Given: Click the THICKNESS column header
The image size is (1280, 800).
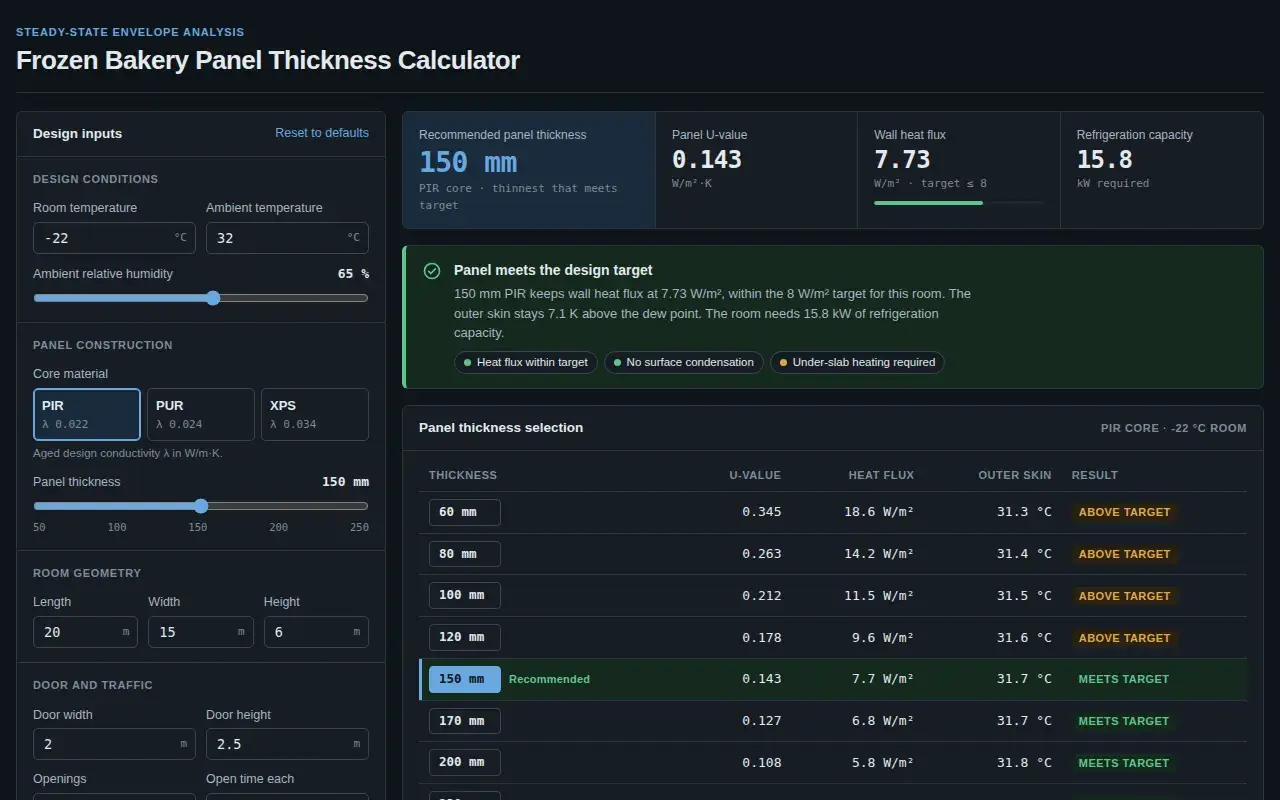Looking at the screenshot, I should [x=463, y=475].
